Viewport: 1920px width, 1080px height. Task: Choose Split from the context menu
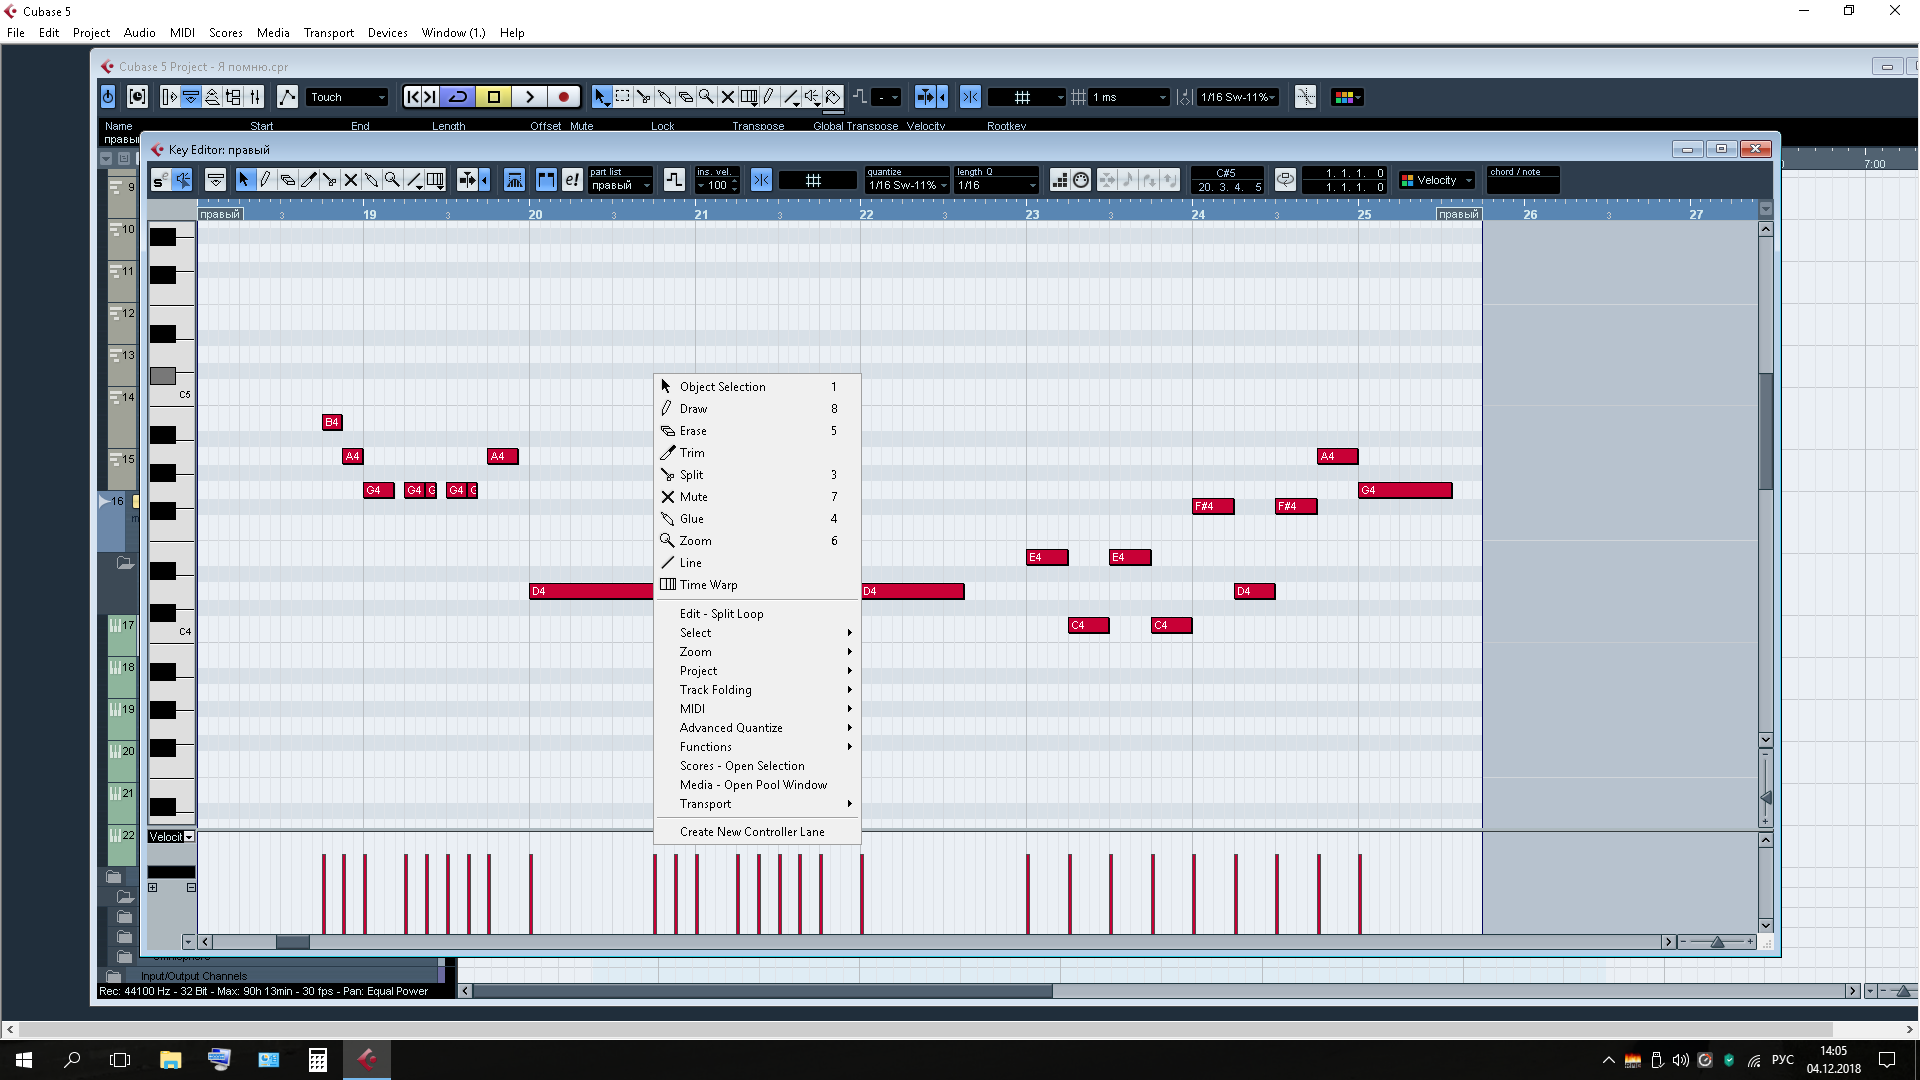(691, 475)
